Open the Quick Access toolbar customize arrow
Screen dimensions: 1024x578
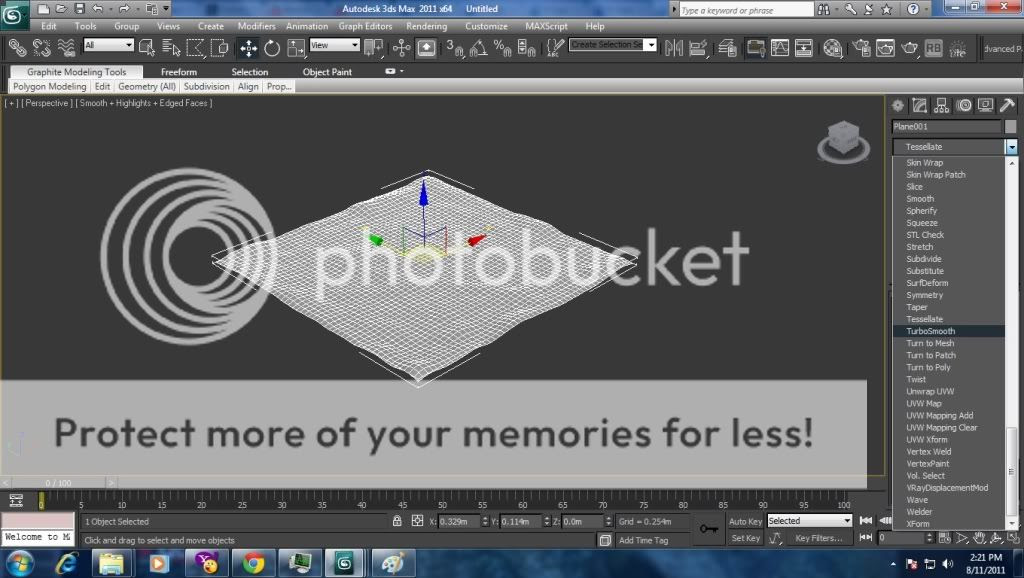166,8
